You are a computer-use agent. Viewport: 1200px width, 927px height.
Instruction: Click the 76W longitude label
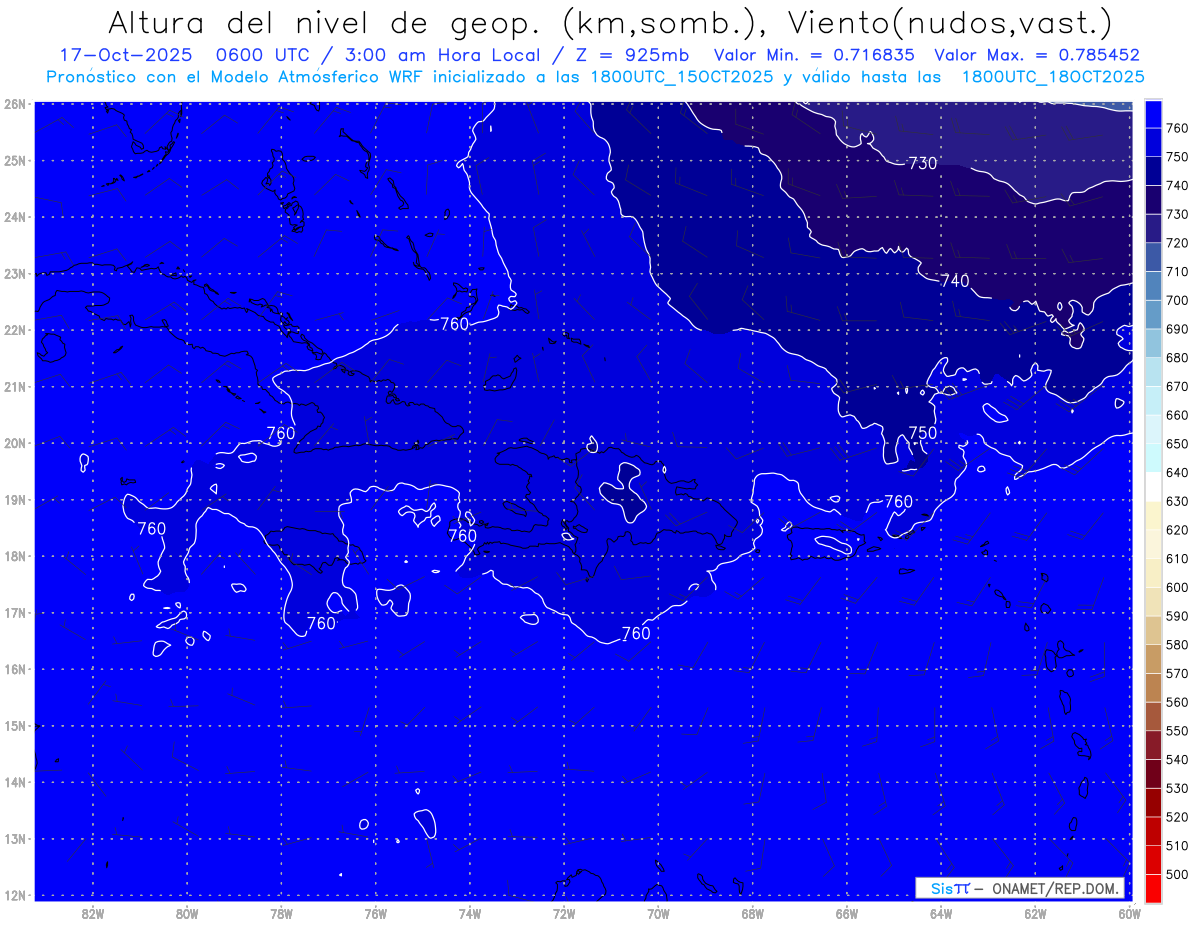[x=375, y=913]
